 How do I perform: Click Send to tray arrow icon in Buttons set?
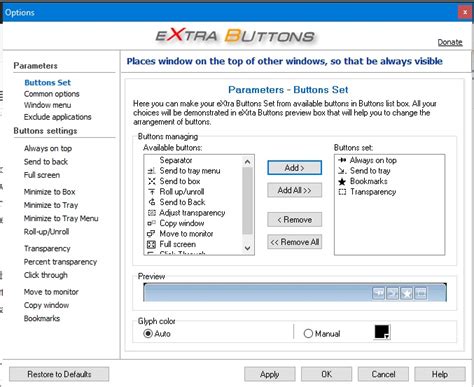pos(342,171)
